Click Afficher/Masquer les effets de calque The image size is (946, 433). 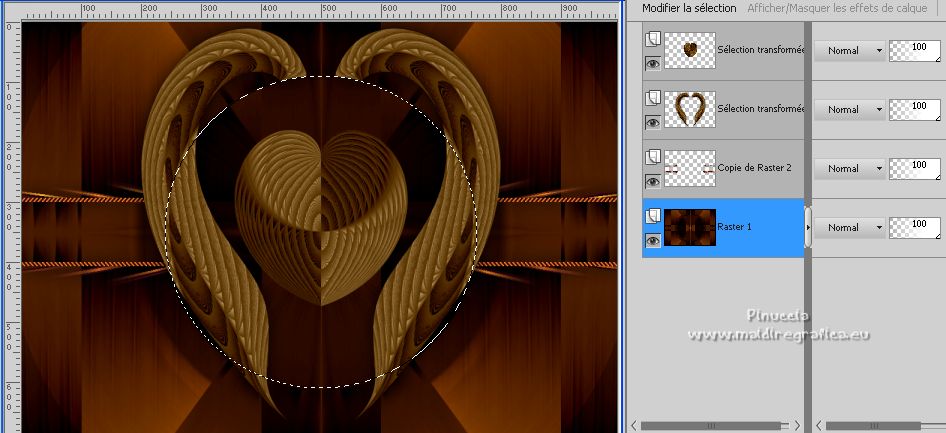click(837, 8)
